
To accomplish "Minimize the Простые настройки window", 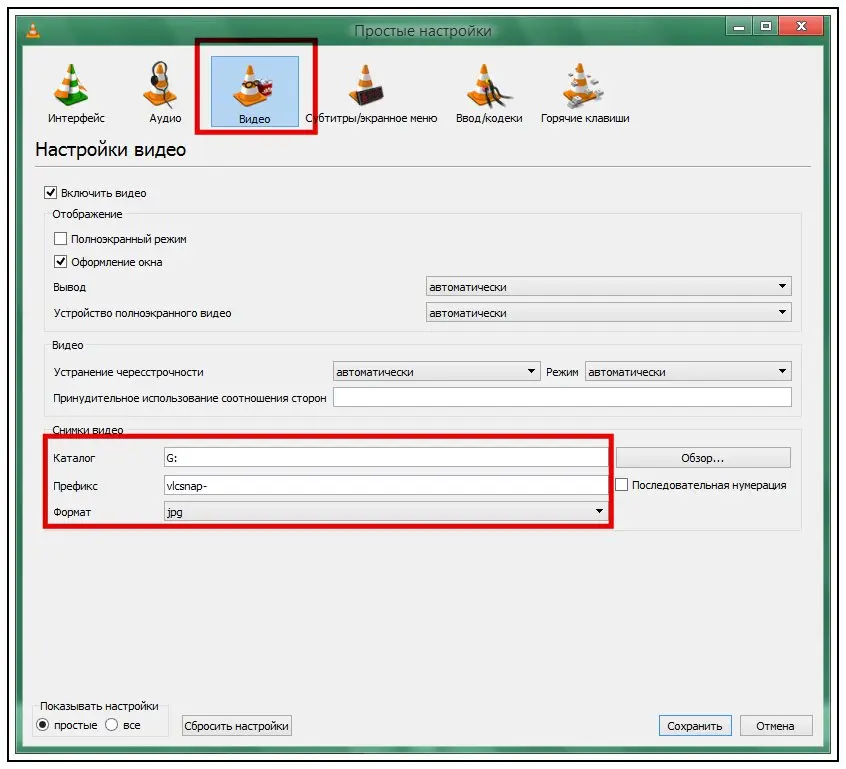I will (x=739, y=26).
